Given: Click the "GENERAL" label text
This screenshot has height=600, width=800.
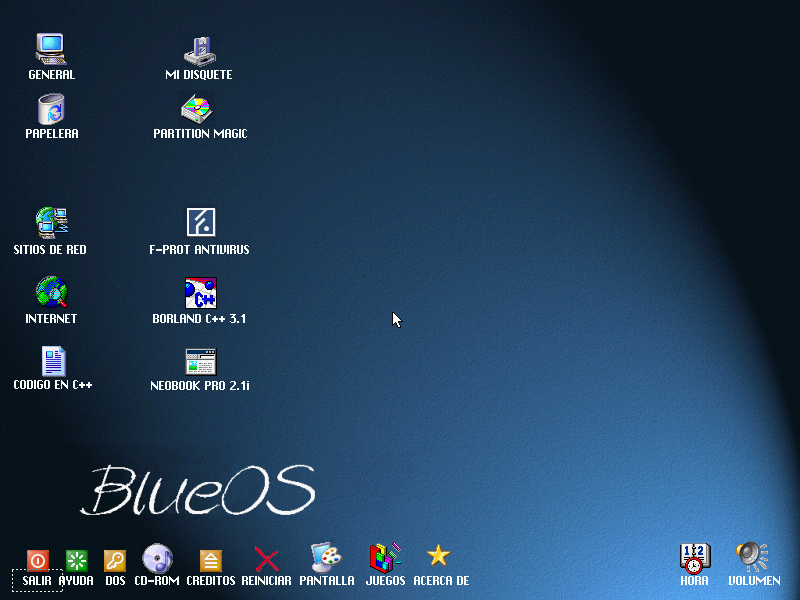Looking at the screenshot, I should [x=52, y=74].
